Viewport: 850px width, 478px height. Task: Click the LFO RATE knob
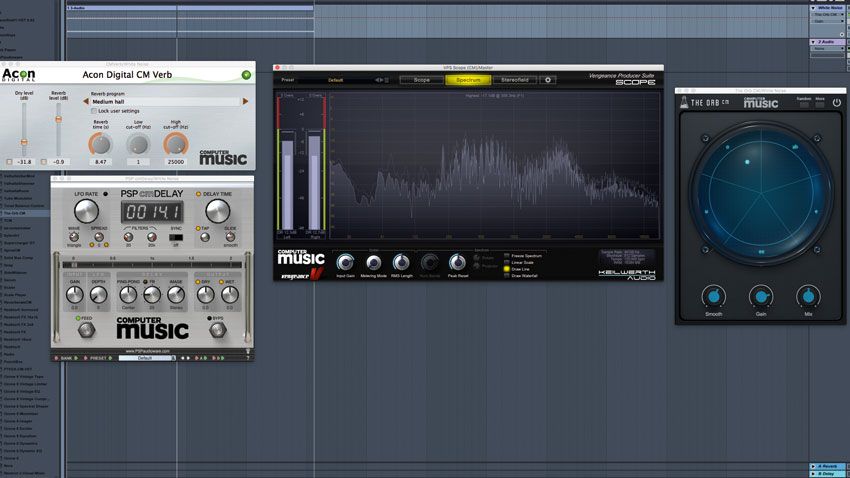(86, 211)
